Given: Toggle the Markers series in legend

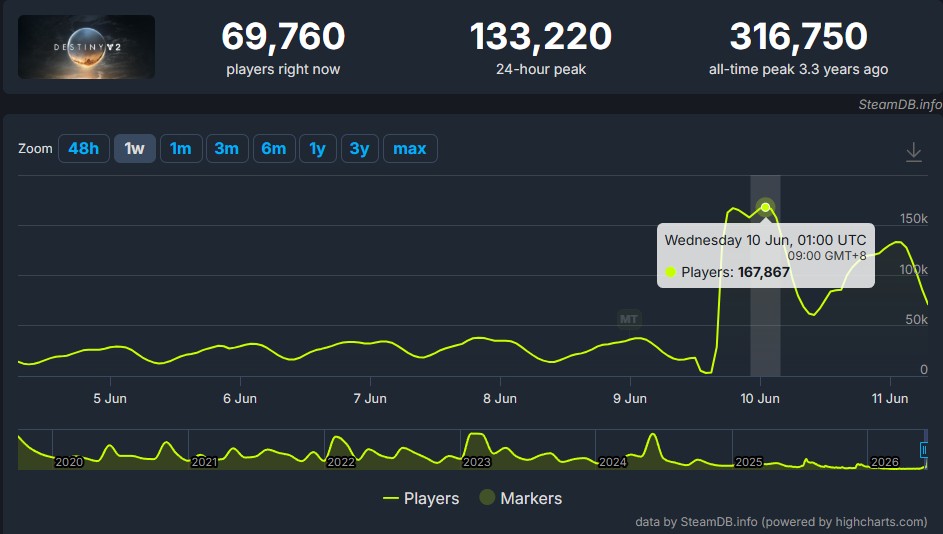Looking at the screenshot, I should (x=521, y=498).
